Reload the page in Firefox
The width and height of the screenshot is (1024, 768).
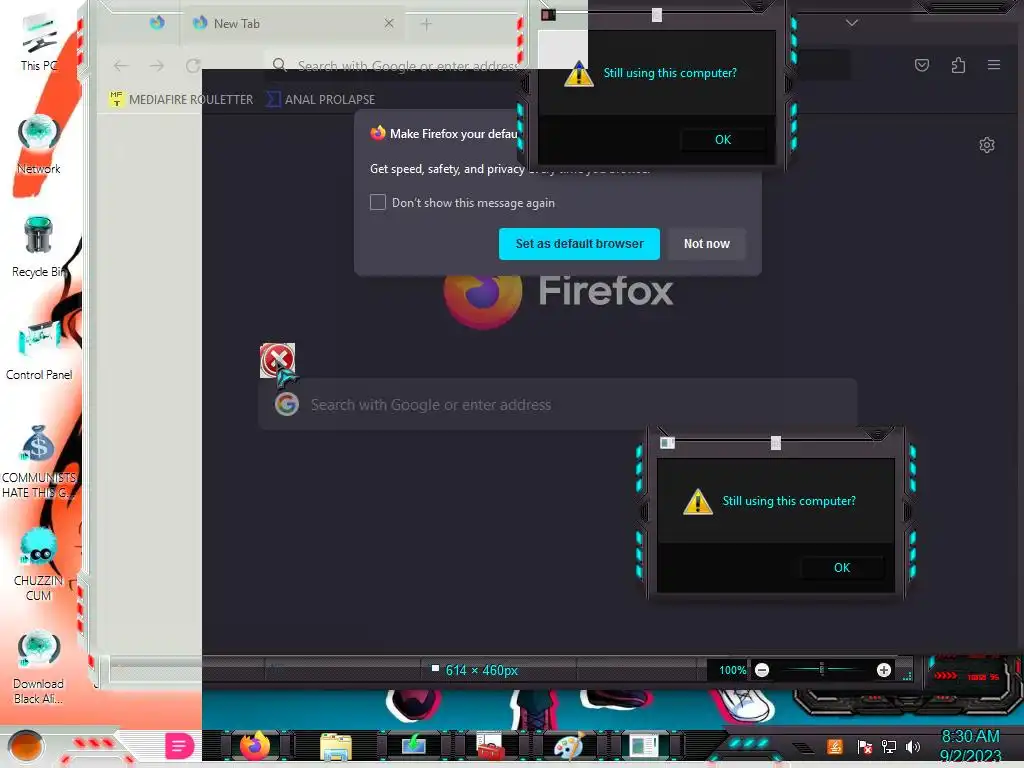(x=193, y=66)
